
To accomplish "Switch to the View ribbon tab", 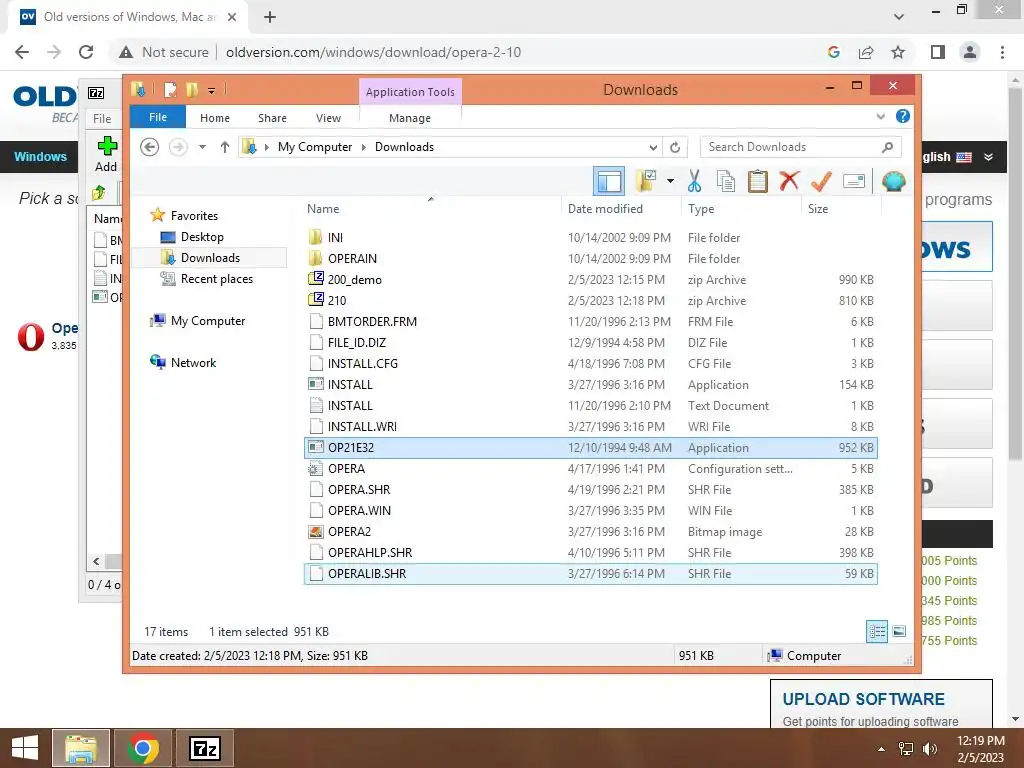I will 328,118.
